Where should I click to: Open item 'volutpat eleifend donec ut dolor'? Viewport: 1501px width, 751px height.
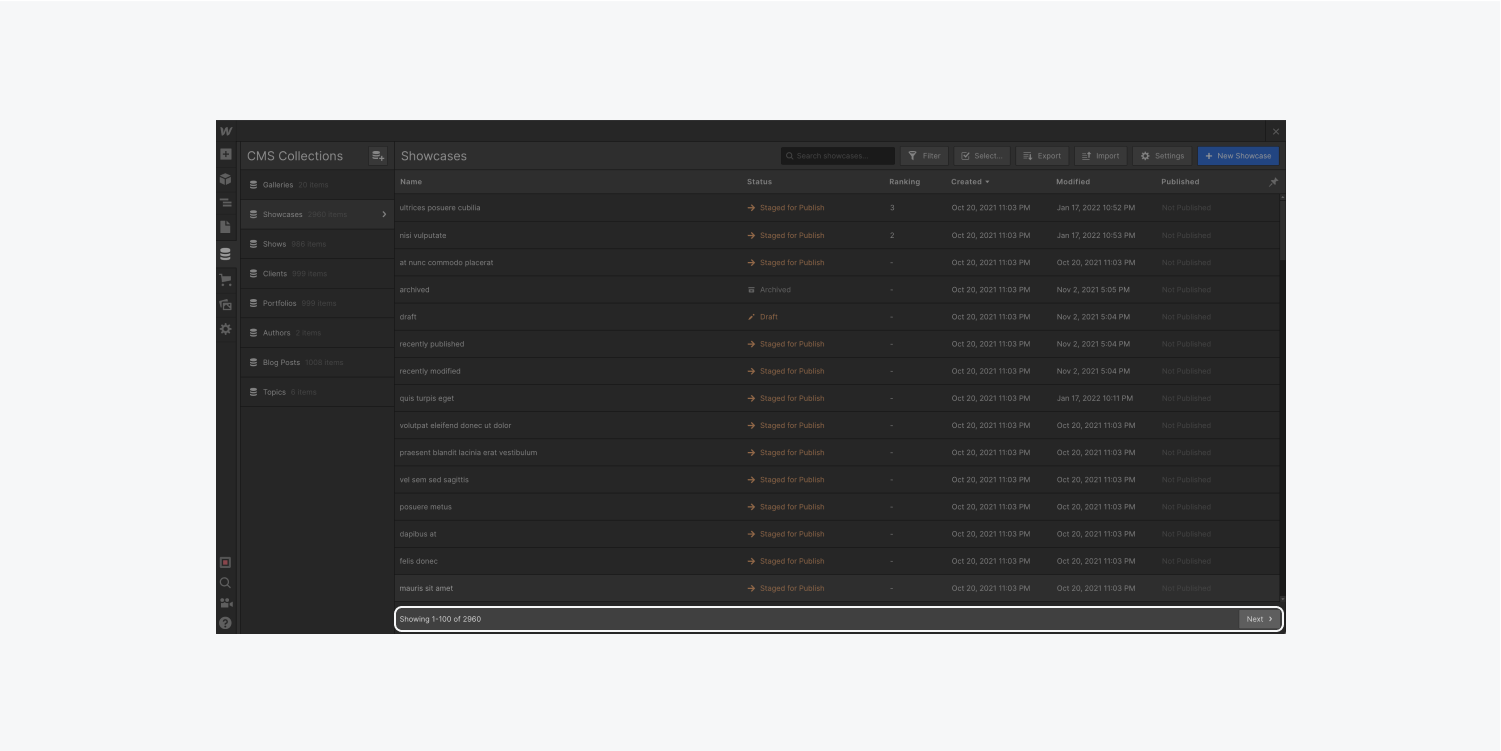pyautogui.click(x=837, y=426)
